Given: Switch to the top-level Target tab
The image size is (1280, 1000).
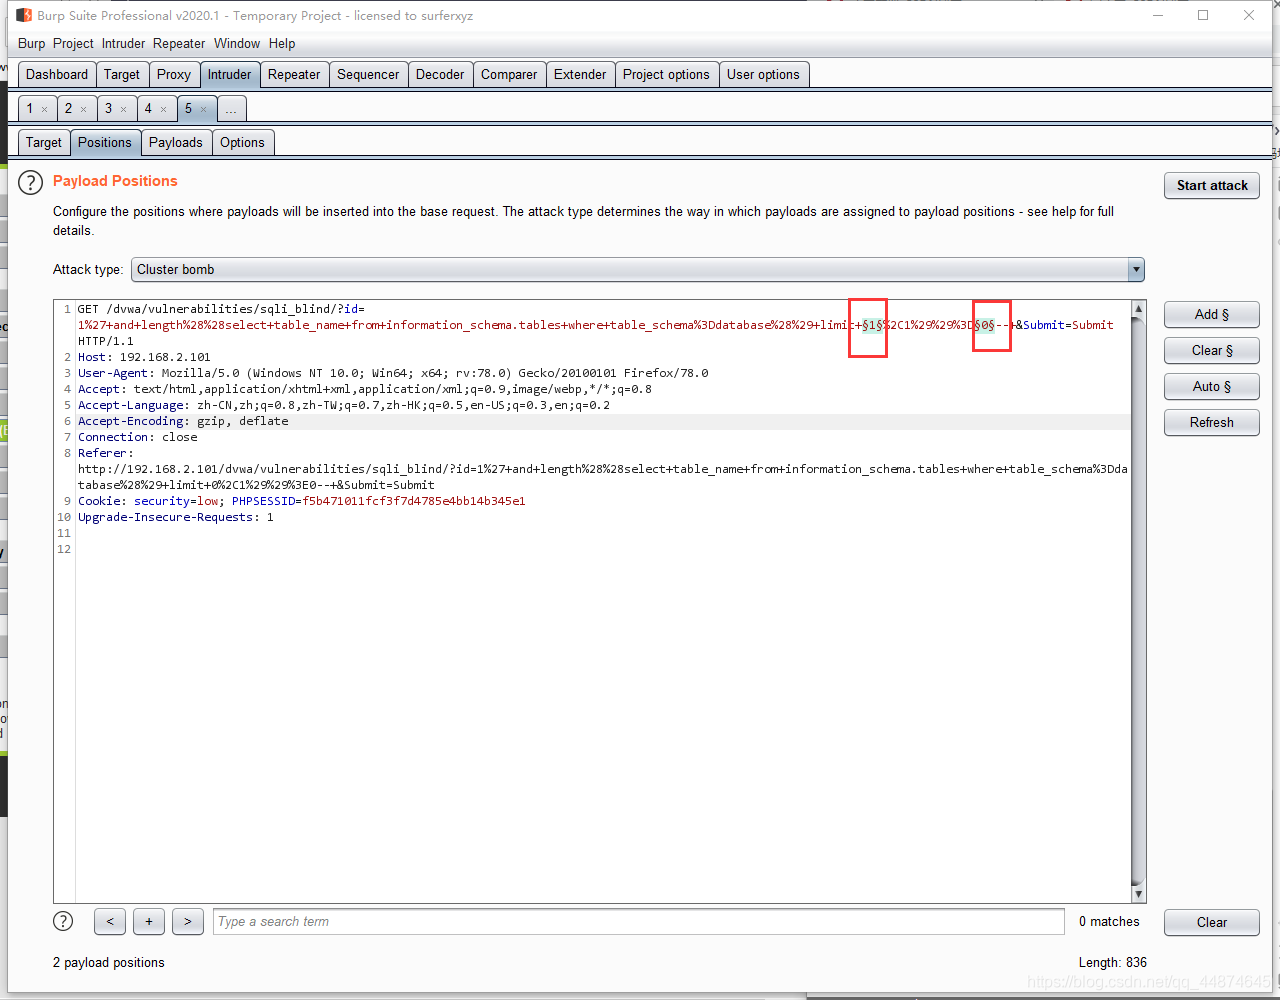Looking at the screenshot, I should click(122, 75).
